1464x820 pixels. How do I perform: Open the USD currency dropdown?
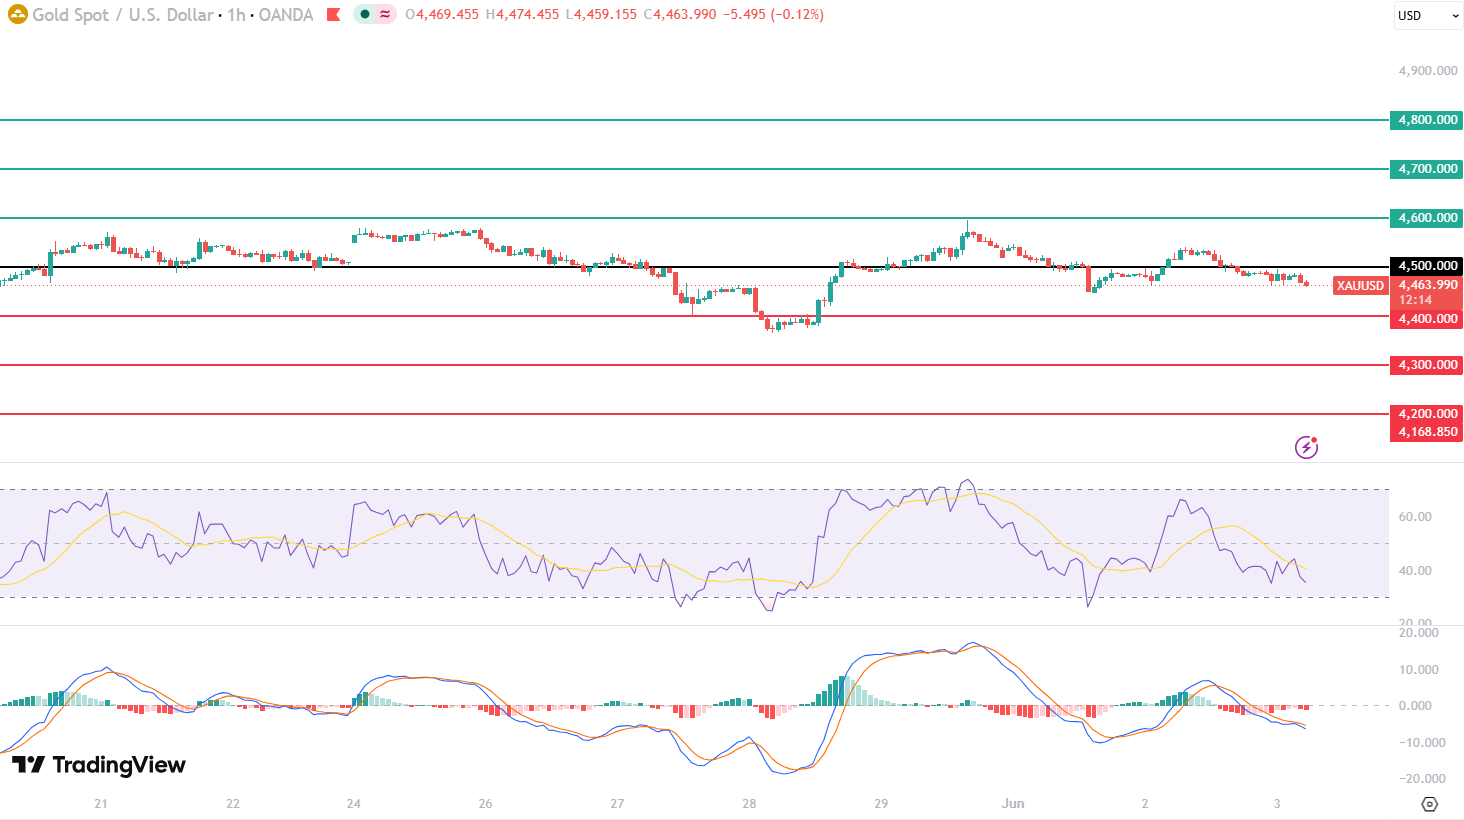pos(1428,16)
